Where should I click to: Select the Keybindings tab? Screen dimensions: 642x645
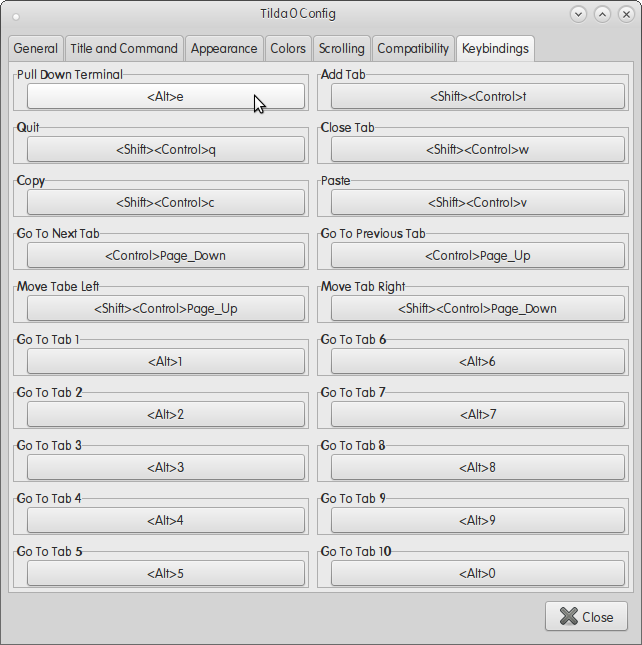coord(495,49)
